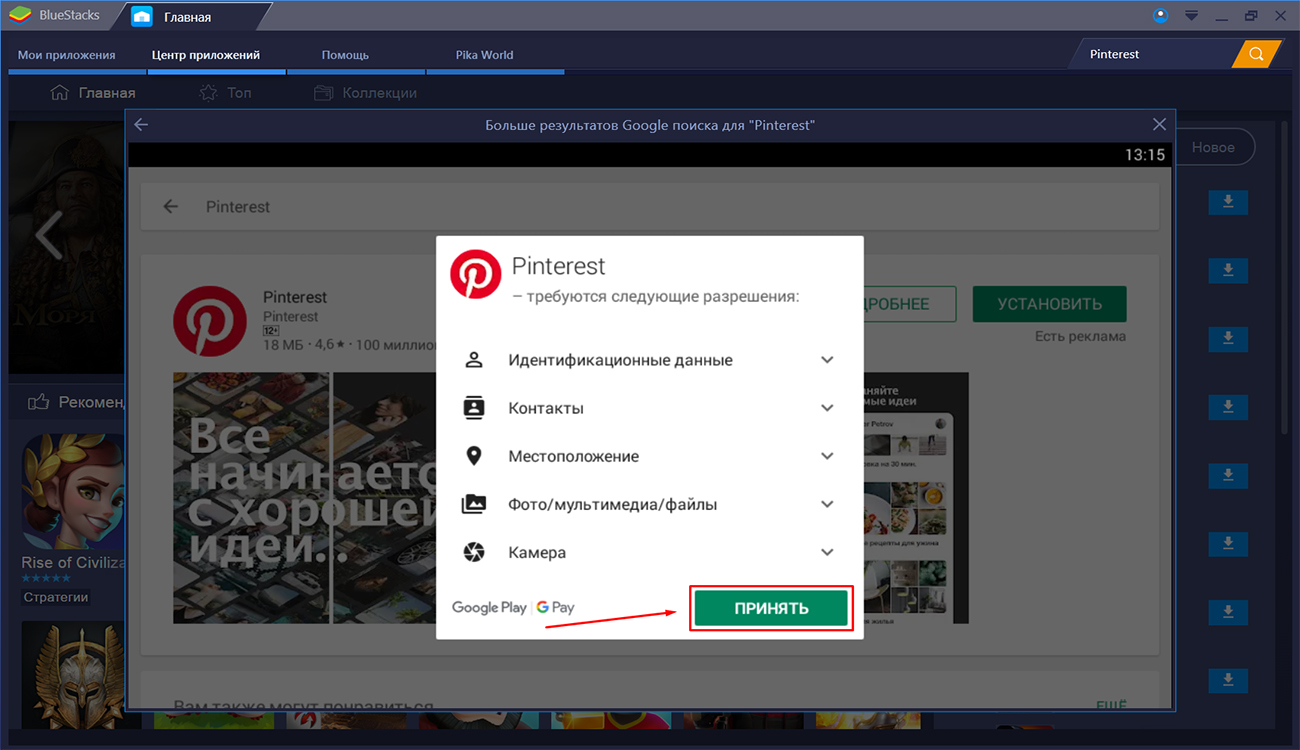The width and height of the screenshot is (1300, 750).
Task: Click the "Местоположение" permission label
Action: [573, 456]
